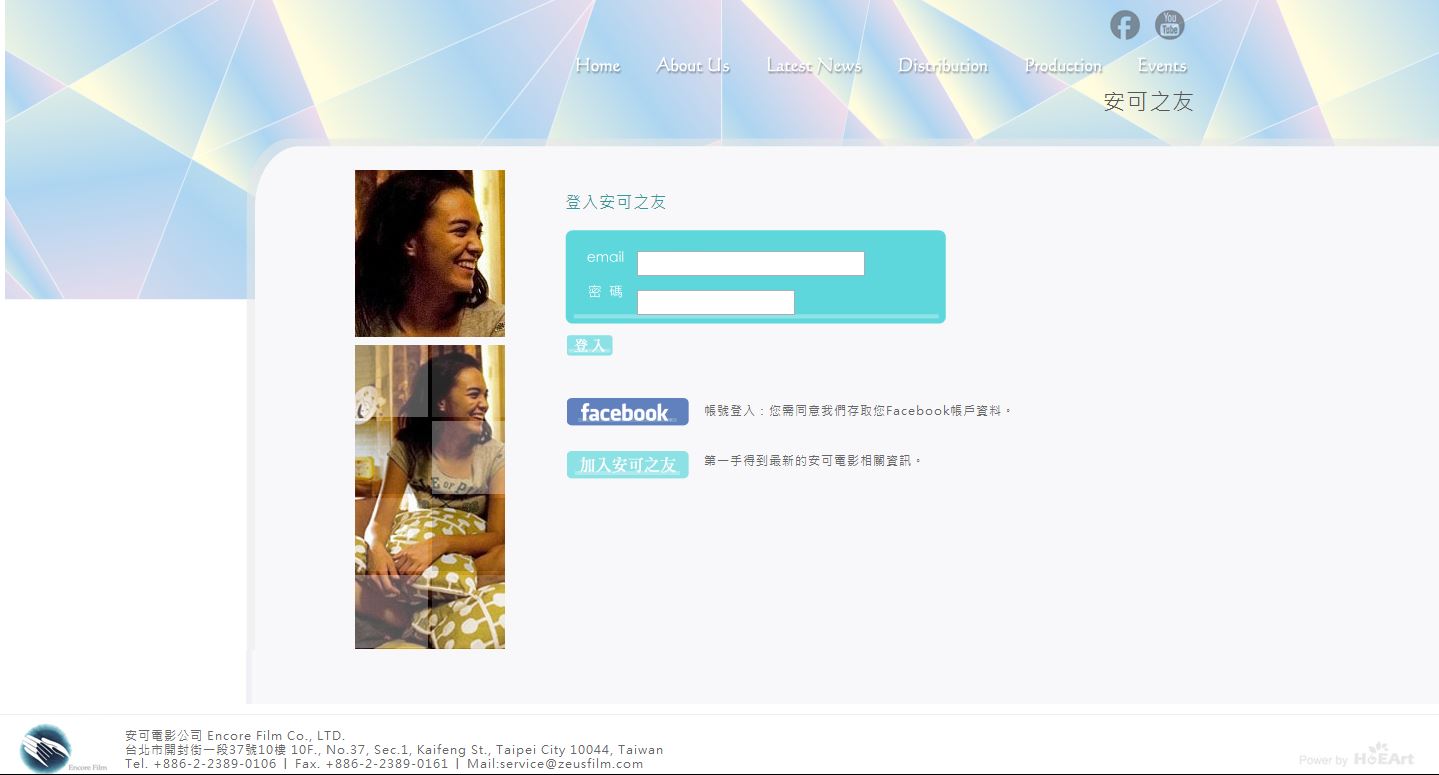Open the Latest News menu item
The height and width of the screenshot is (775, 1439).
tap(813, 66)
